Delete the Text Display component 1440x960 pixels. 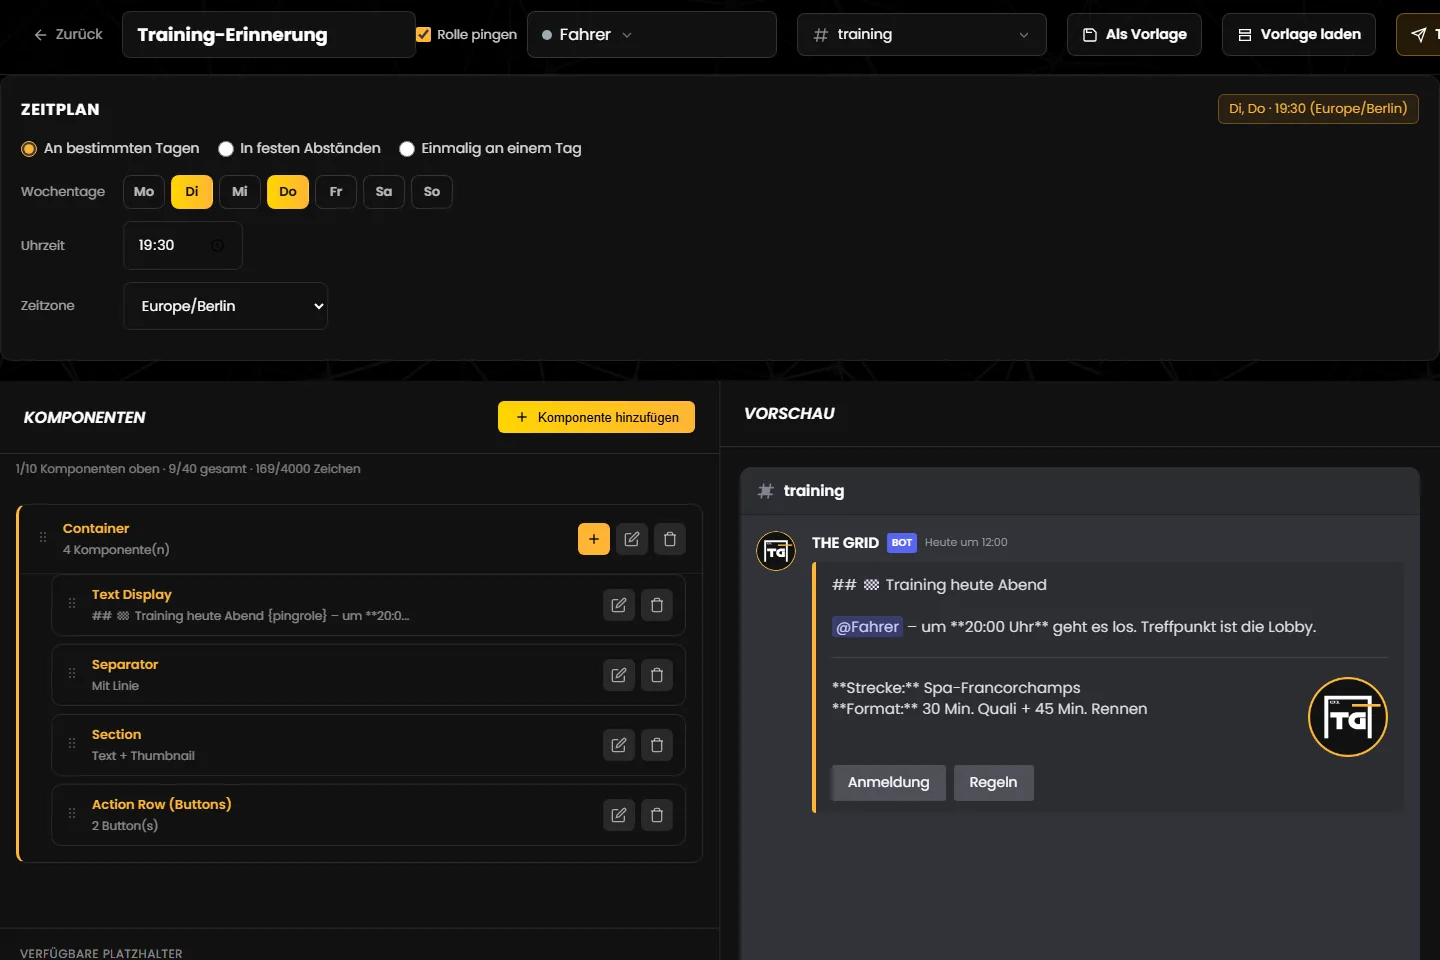tap(657, 605)
